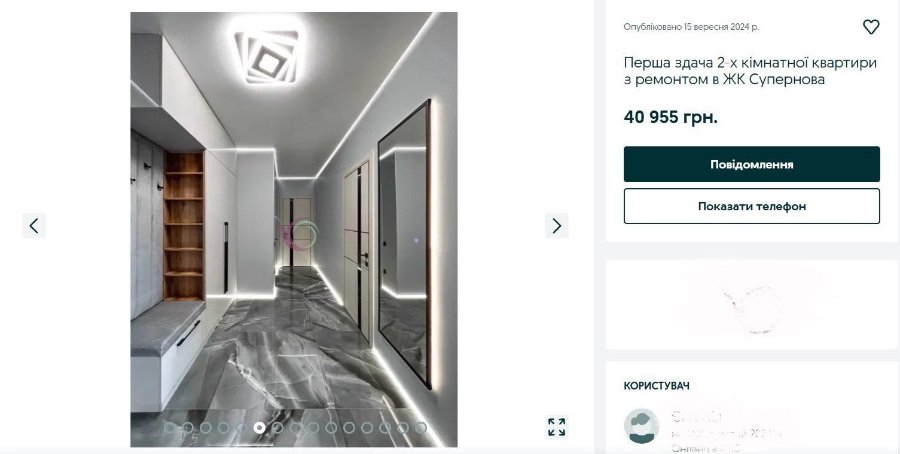Viewport: 900px width, 454px height.
Task: Open photo in fullscreen view
Action: click(556, 427)
